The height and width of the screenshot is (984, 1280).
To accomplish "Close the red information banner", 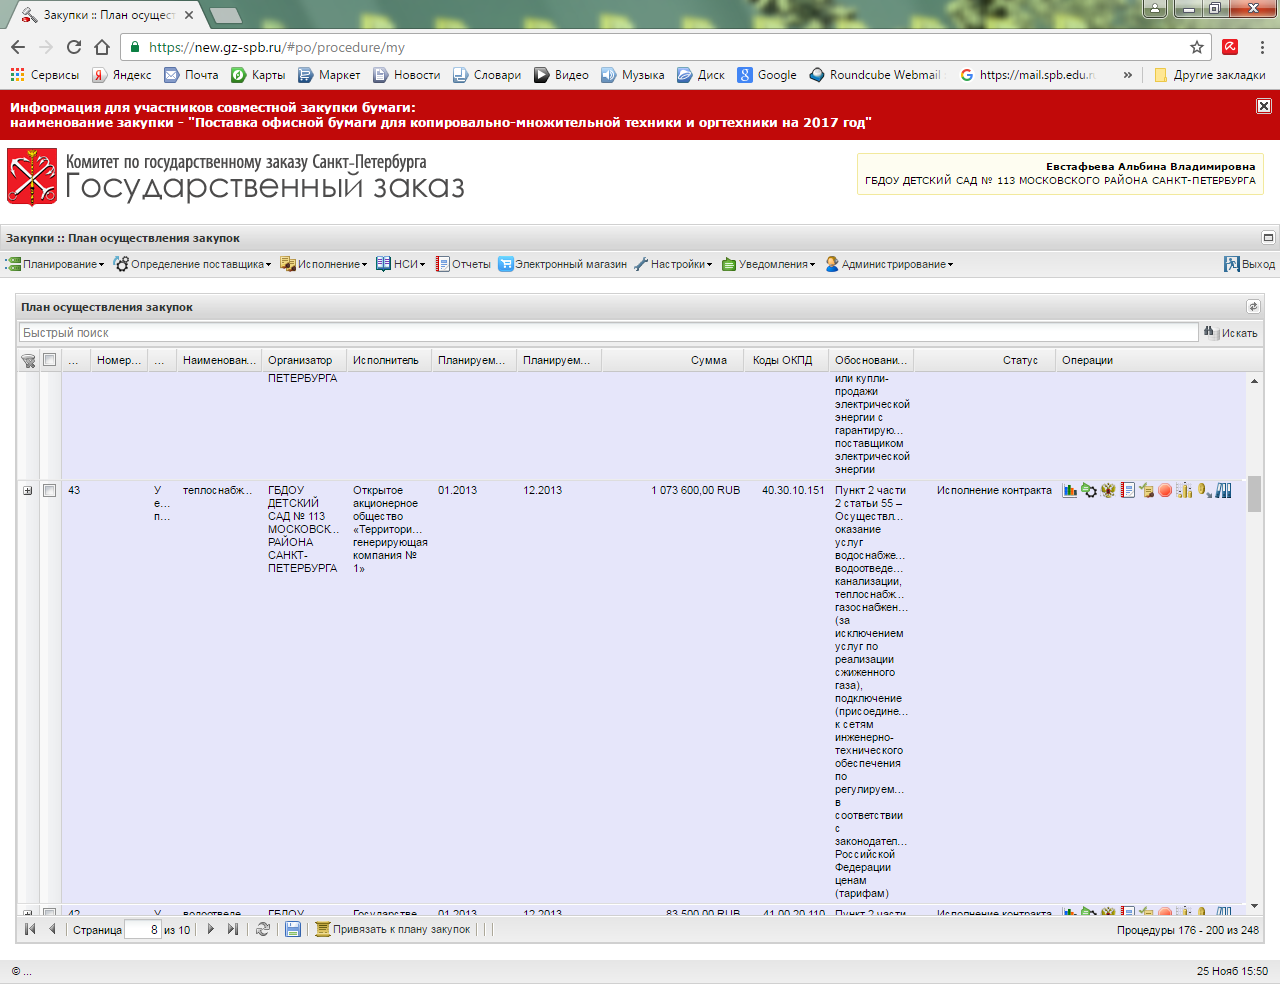I will [x=1264, y=106].
